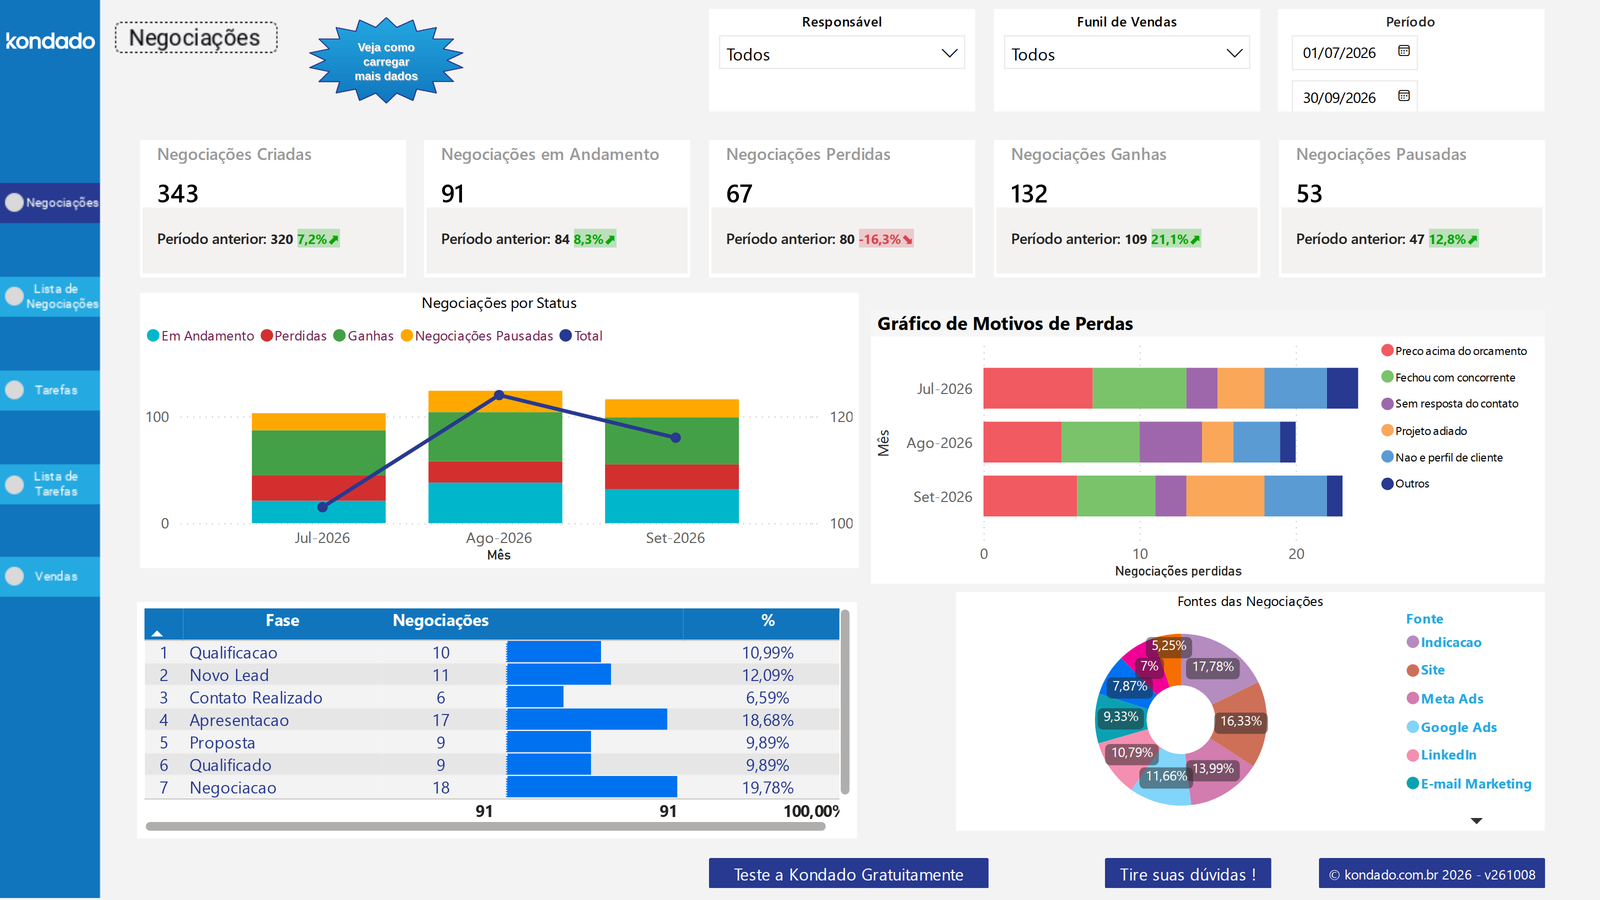Image resolution: width=1600 pixels, height=900 pixels.
Task: Select 'Fechou com concorrente' legend marker
Action: [1387, 377]
